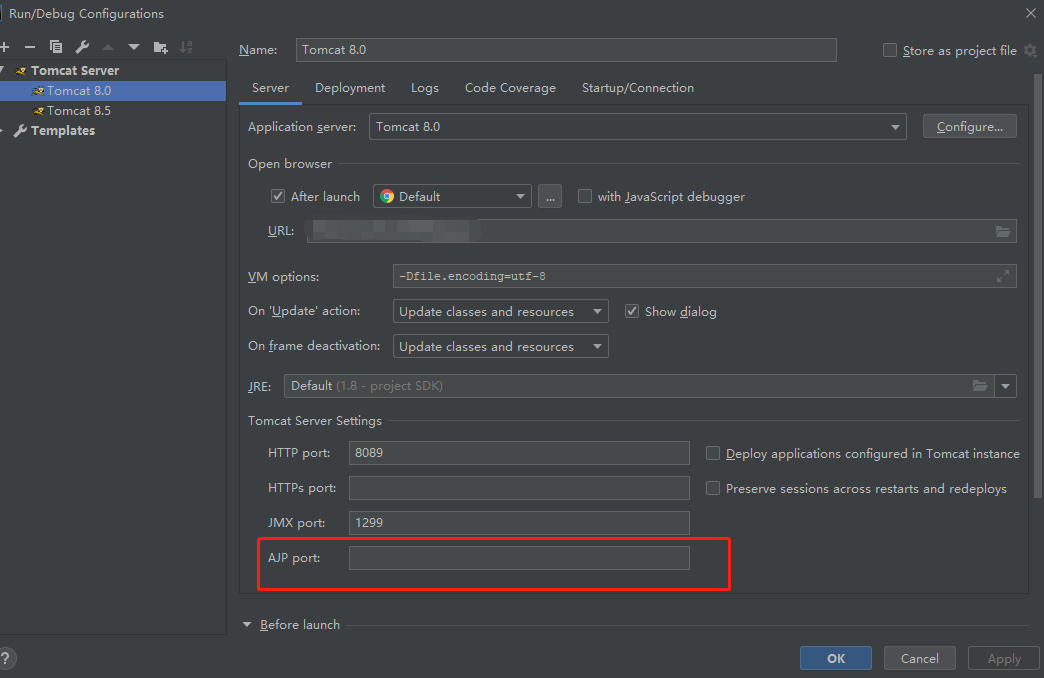Select Templates in tree
The width and height of the screenshot is (1044, 678).
pyautogui.click(x=63, y=131)
